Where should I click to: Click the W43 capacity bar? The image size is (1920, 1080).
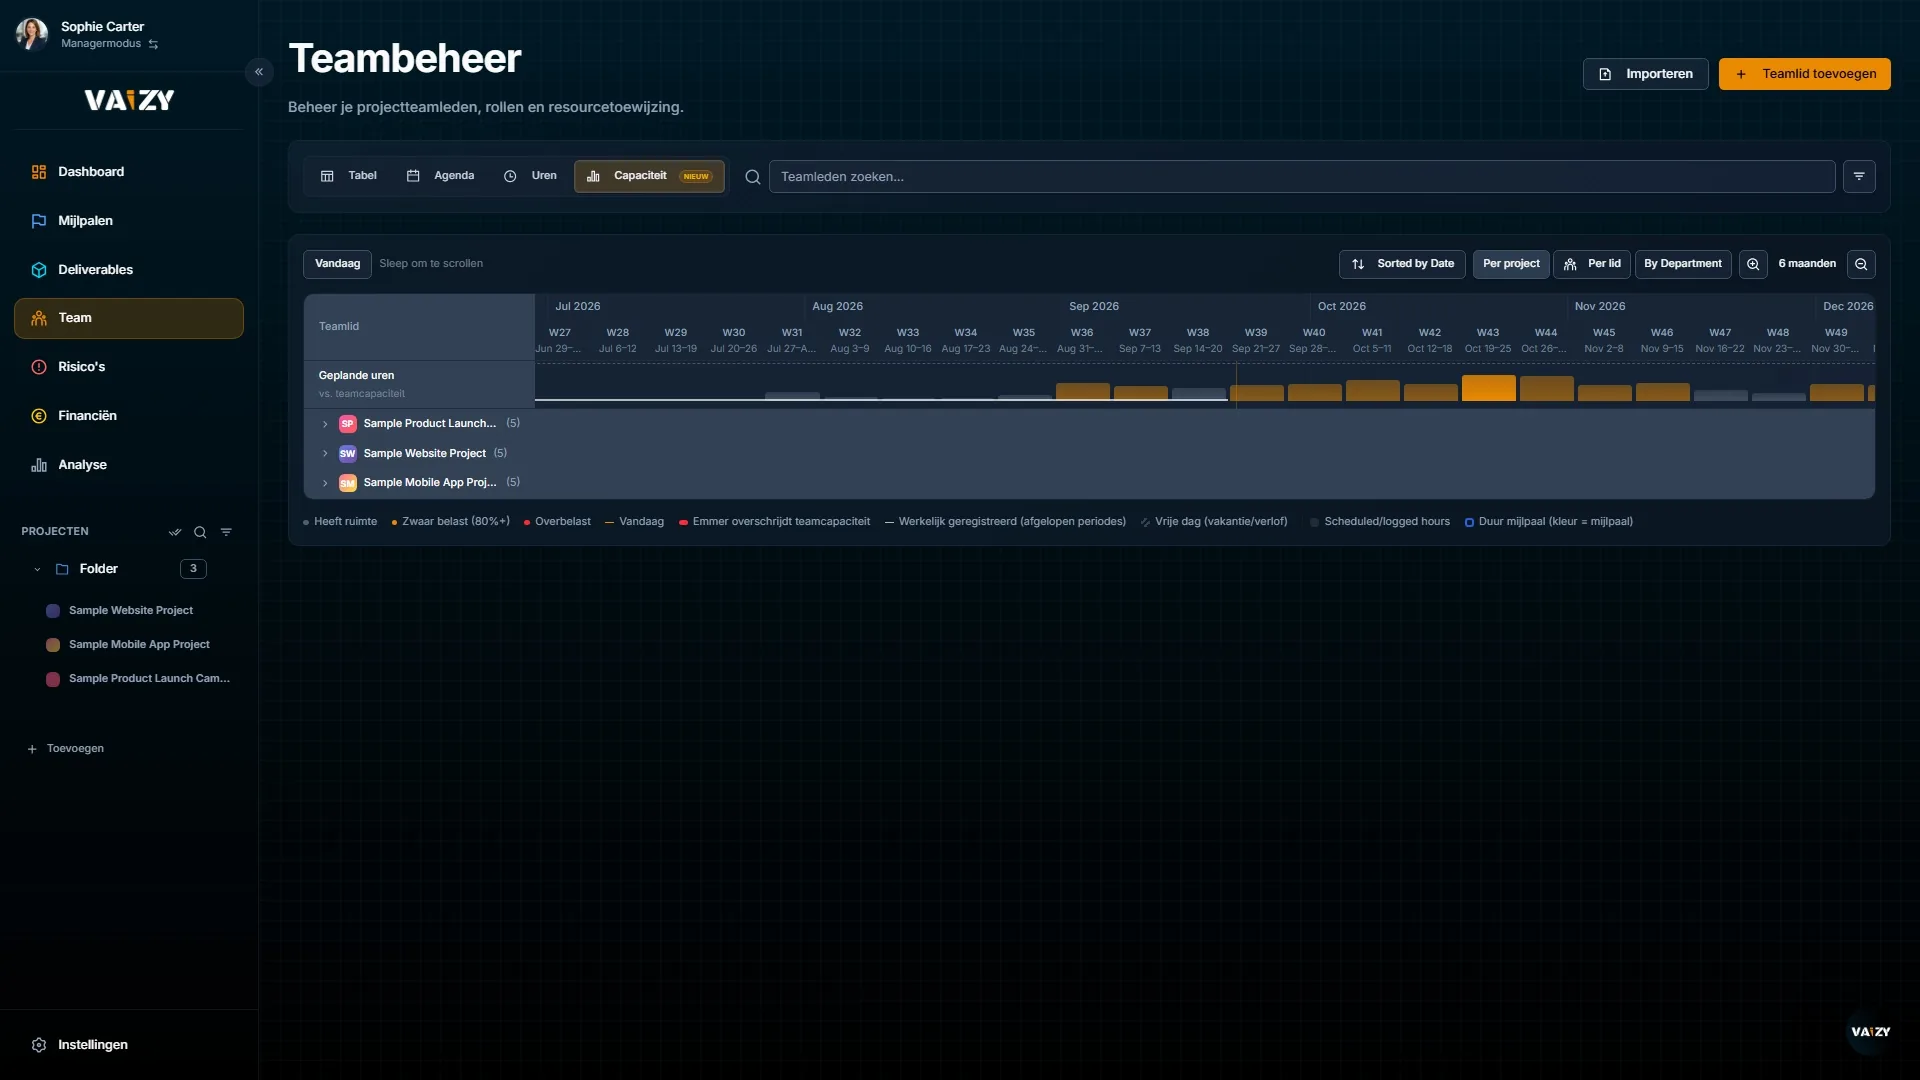point(1488,388)
